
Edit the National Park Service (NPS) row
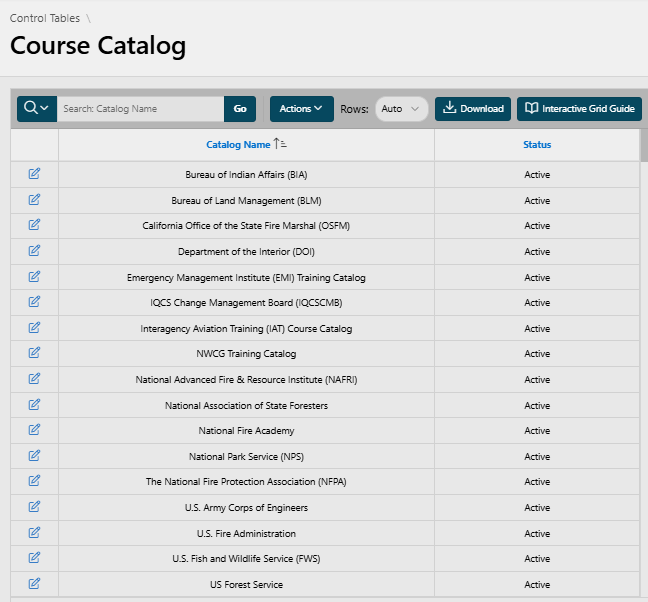34,456
